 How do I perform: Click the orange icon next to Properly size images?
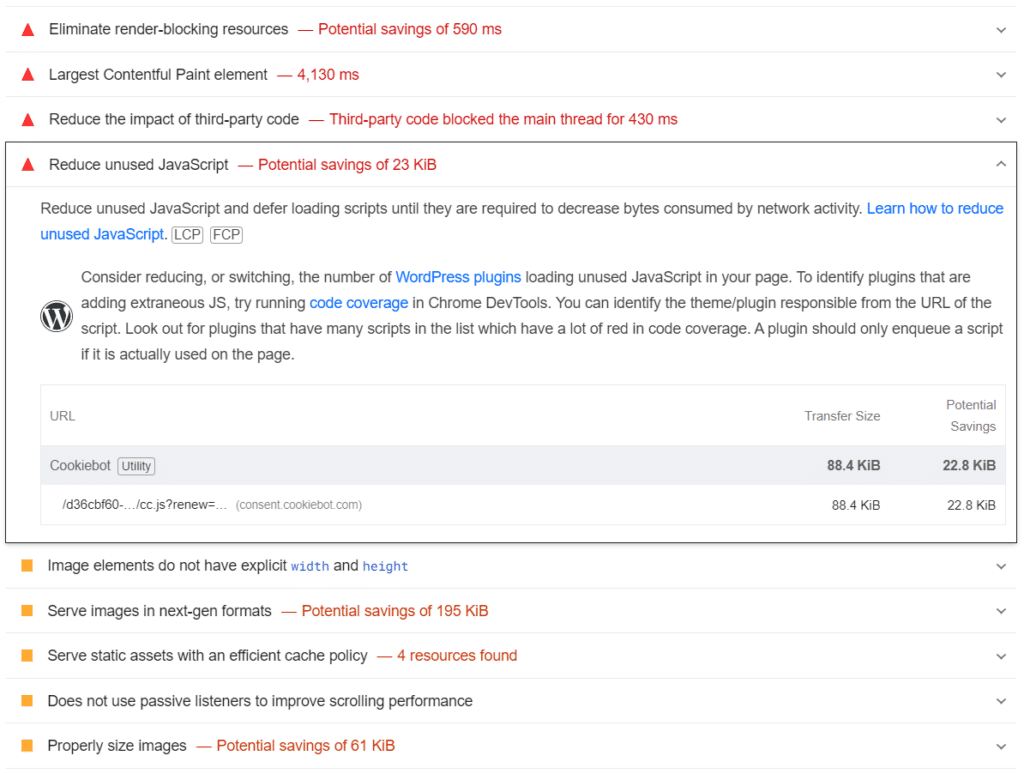27,745
